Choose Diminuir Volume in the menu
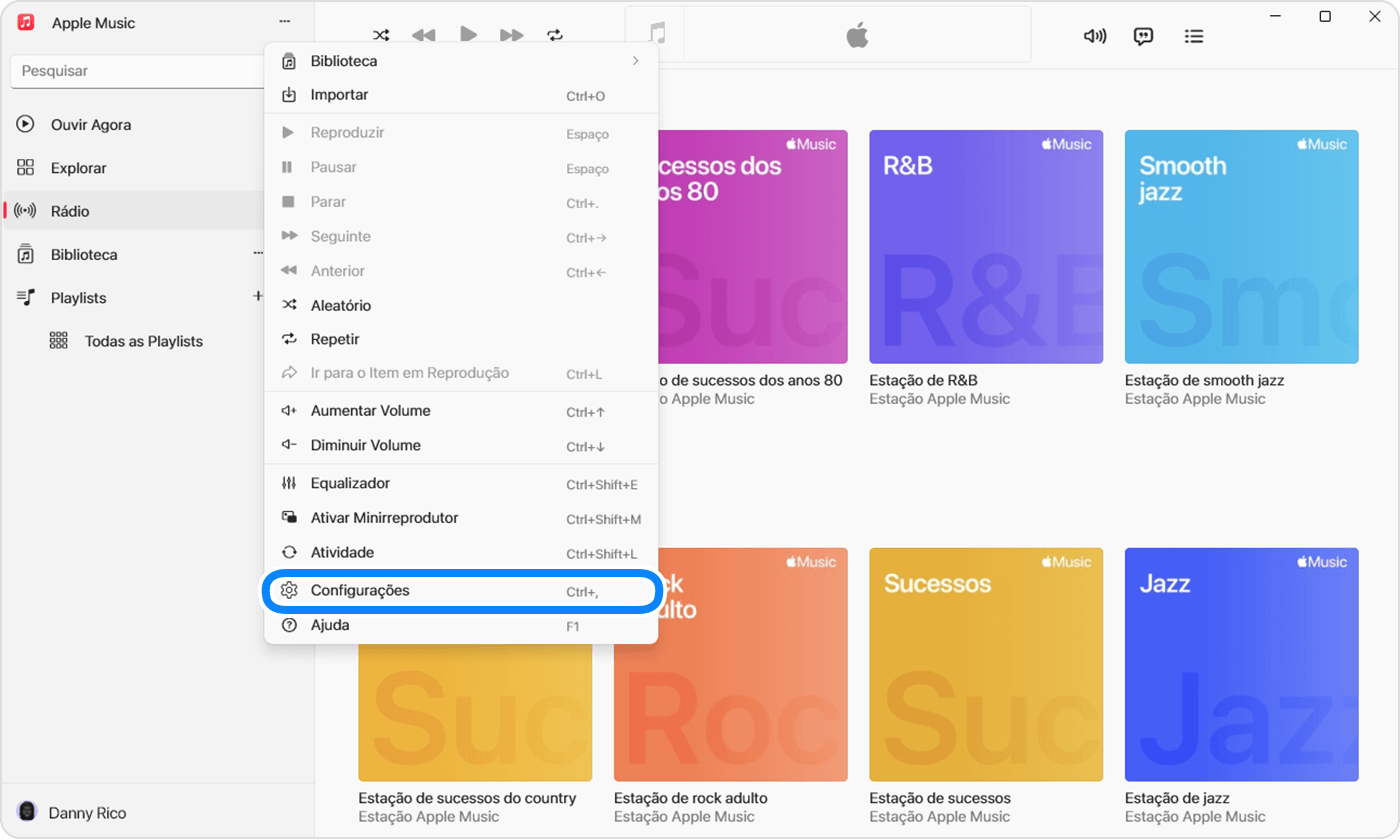 pyautogui.click(x=461, y=445)
